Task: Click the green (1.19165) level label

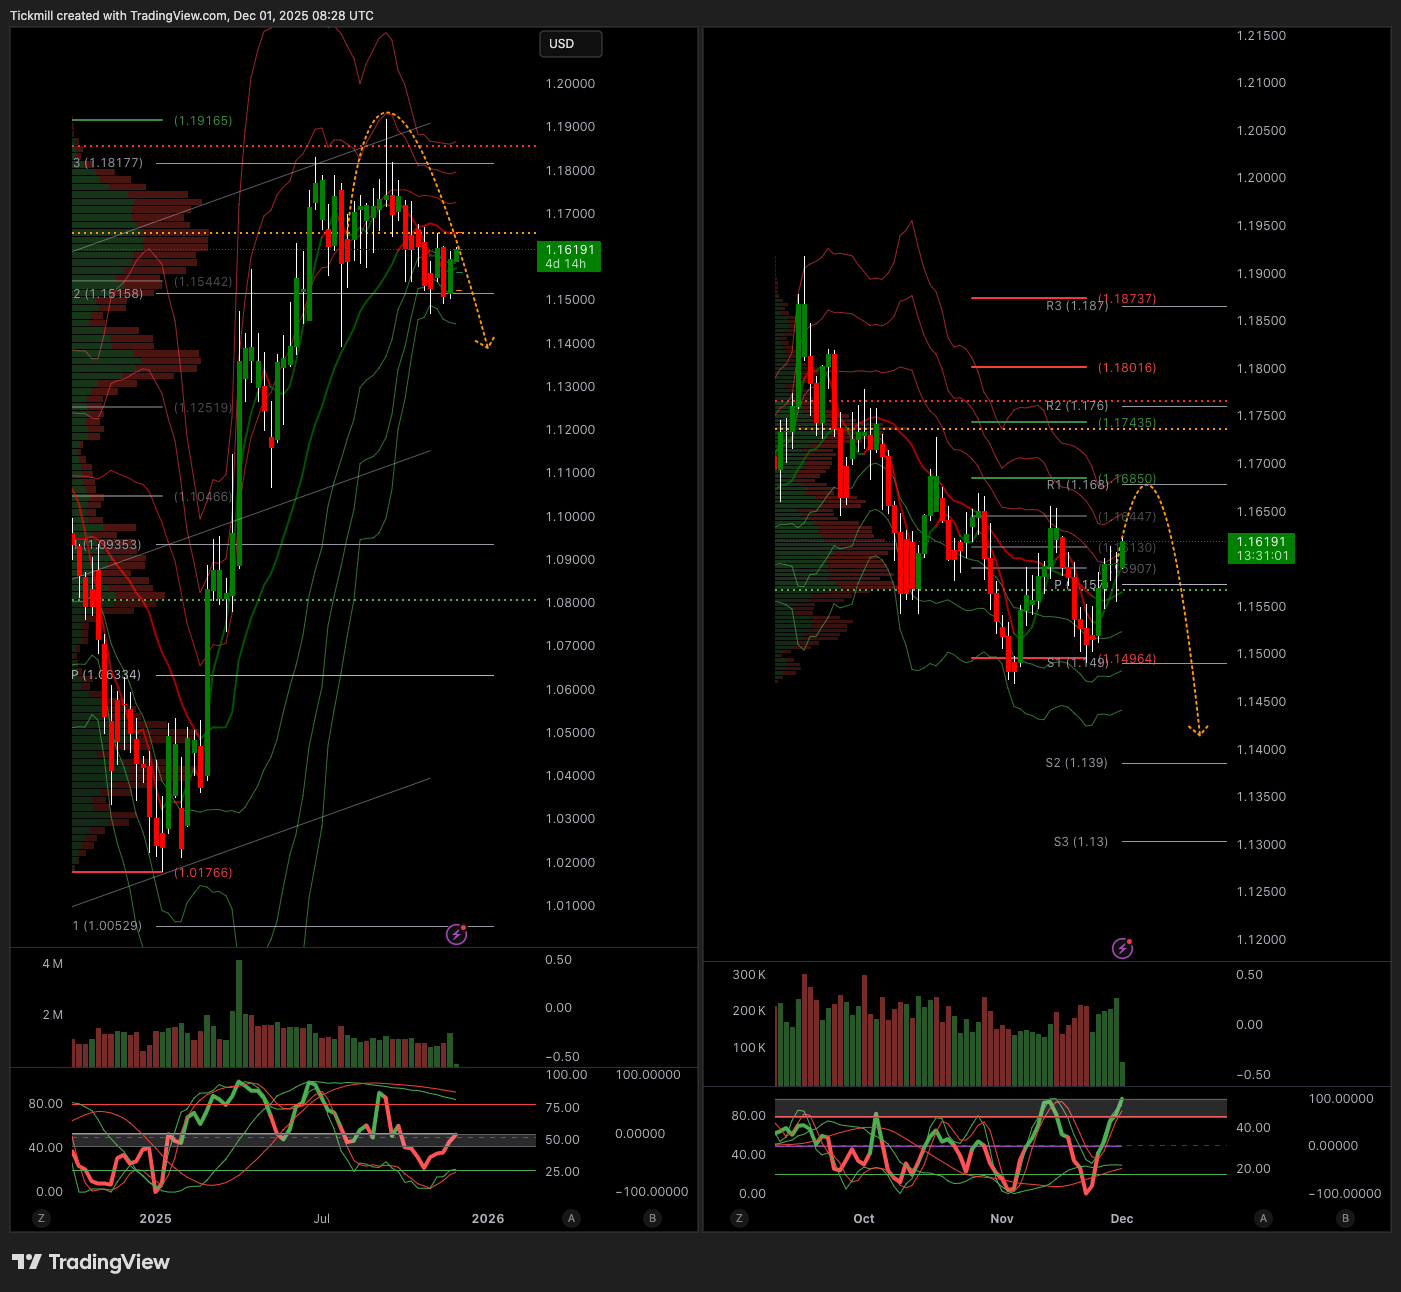Action: click(203, 121)
